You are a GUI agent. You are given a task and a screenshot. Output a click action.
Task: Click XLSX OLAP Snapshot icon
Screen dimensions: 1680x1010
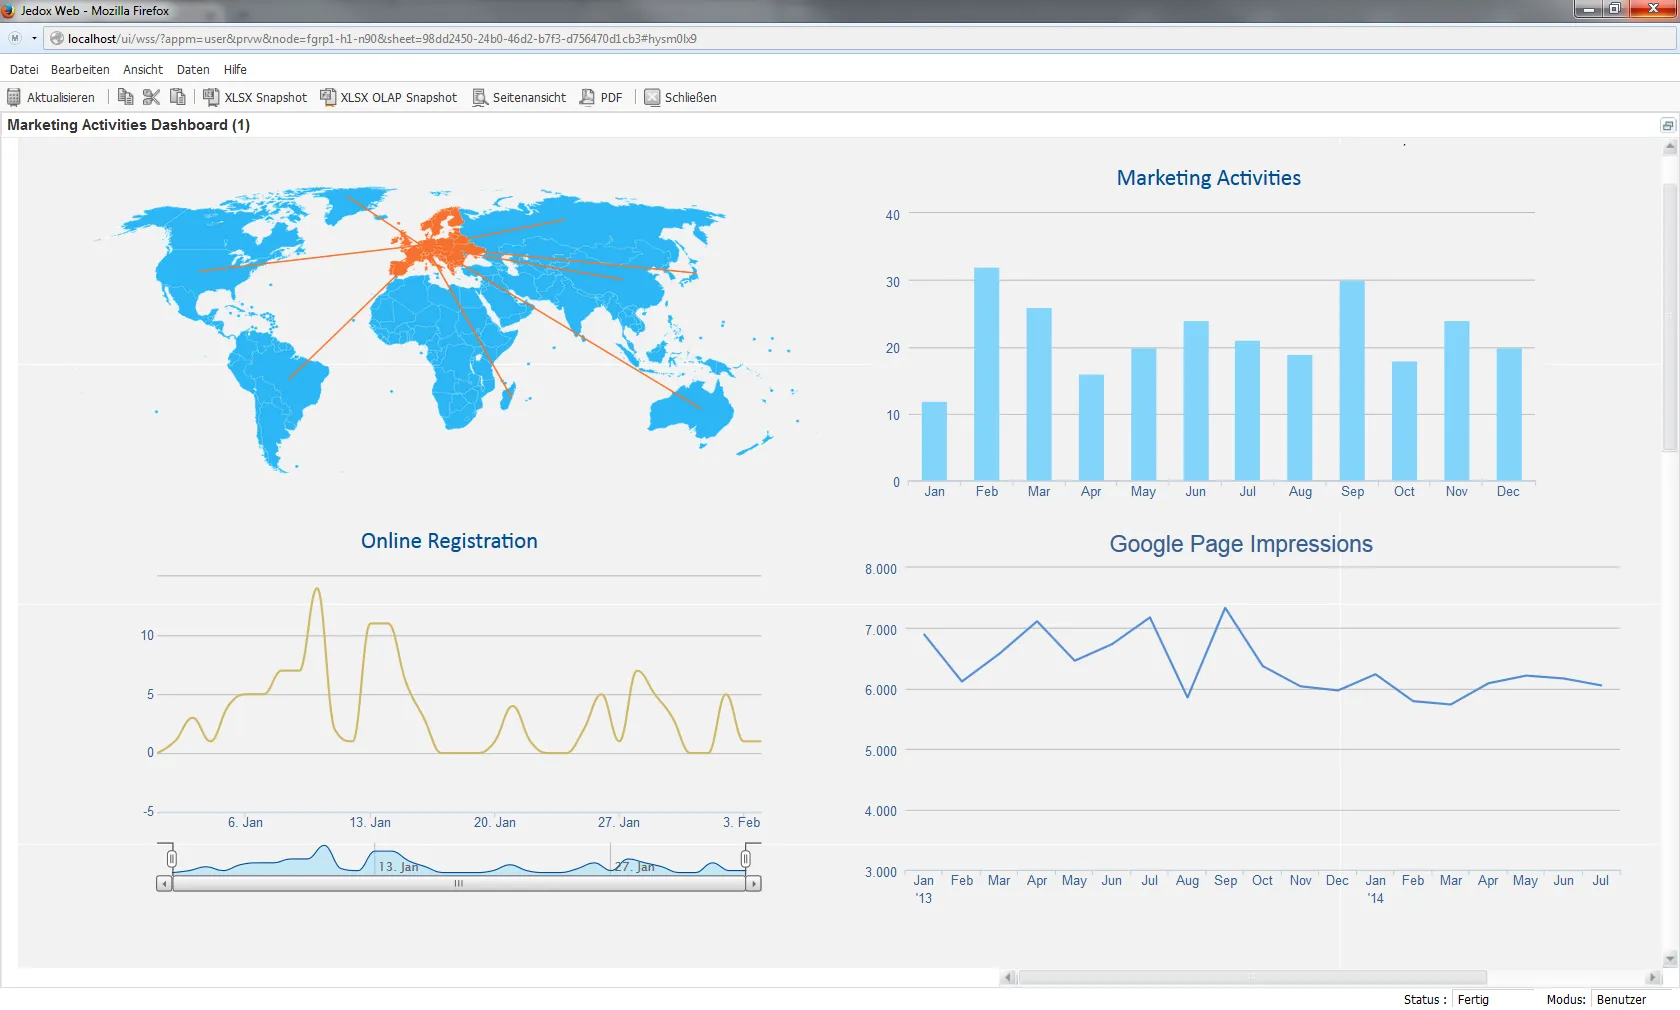coord(327,97)
